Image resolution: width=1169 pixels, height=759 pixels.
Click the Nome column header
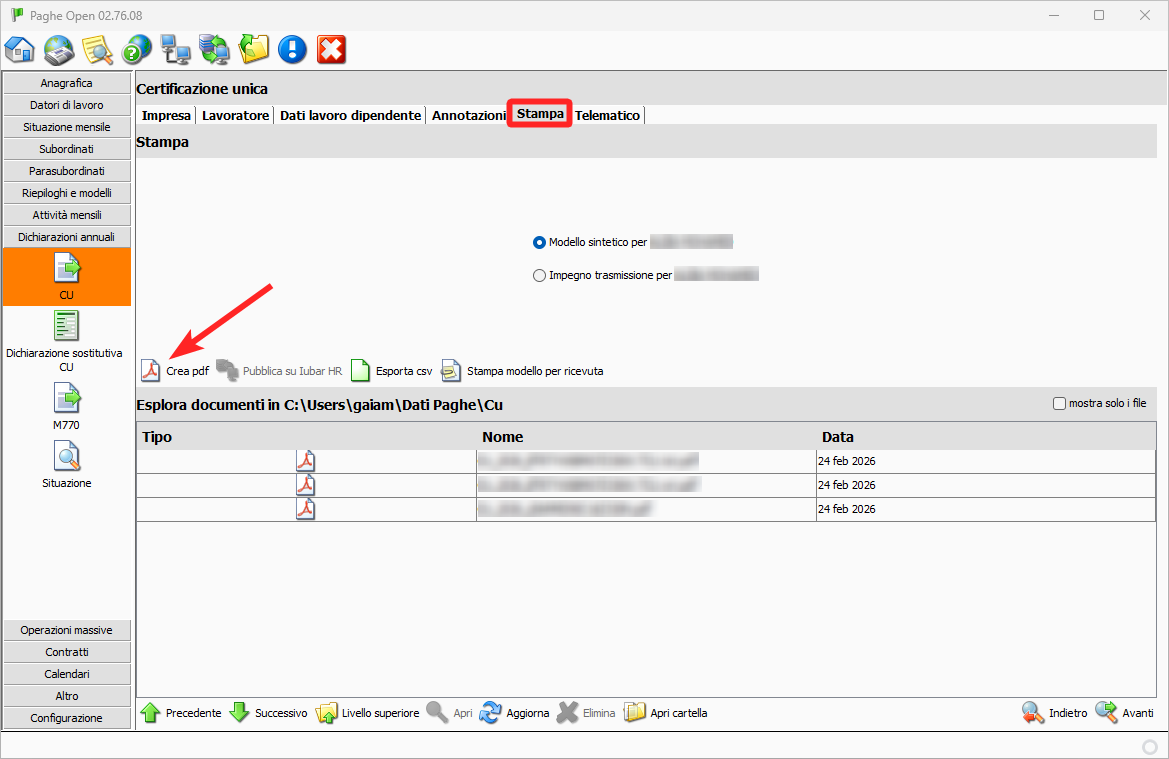[x=502, y=437]
